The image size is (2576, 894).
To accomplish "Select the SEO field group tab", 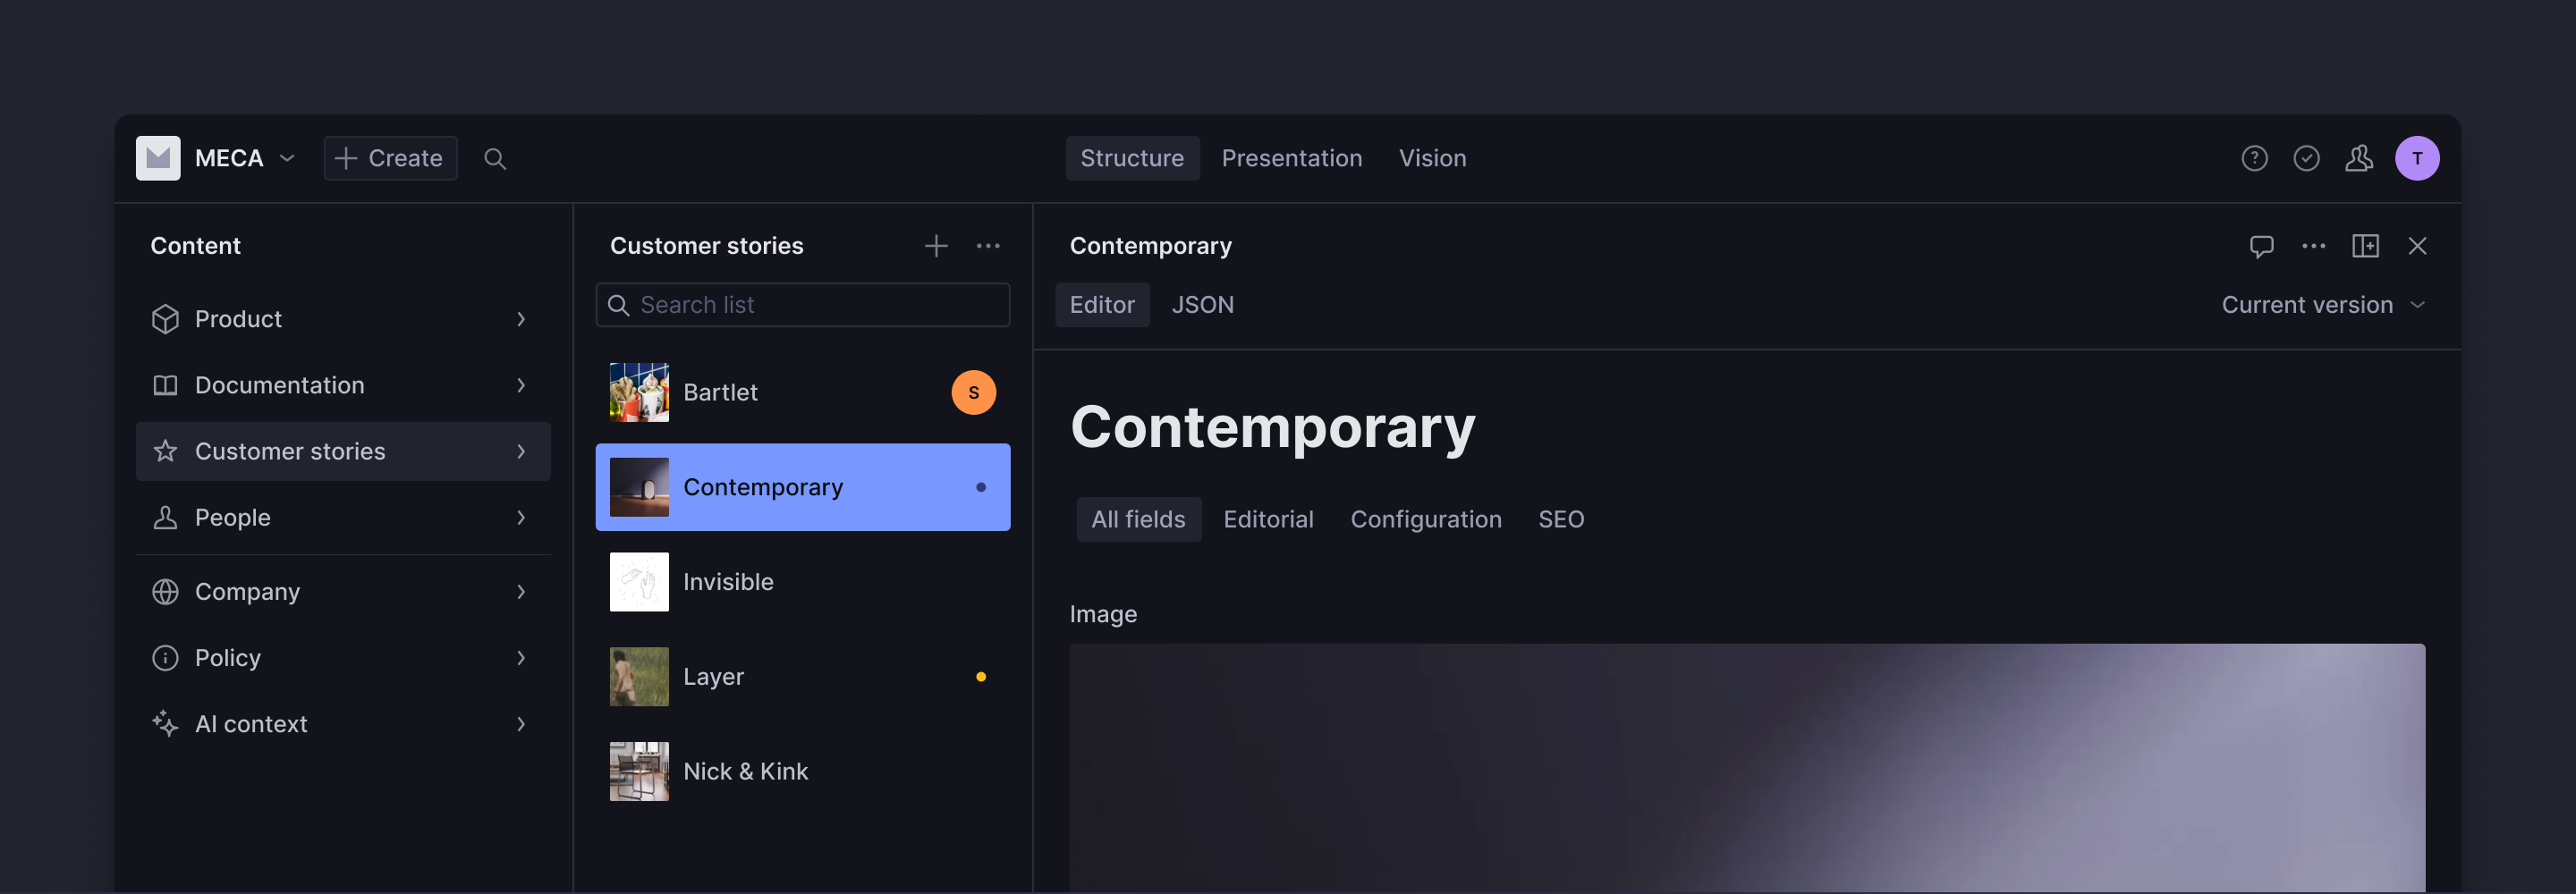I will [1560, 520].
